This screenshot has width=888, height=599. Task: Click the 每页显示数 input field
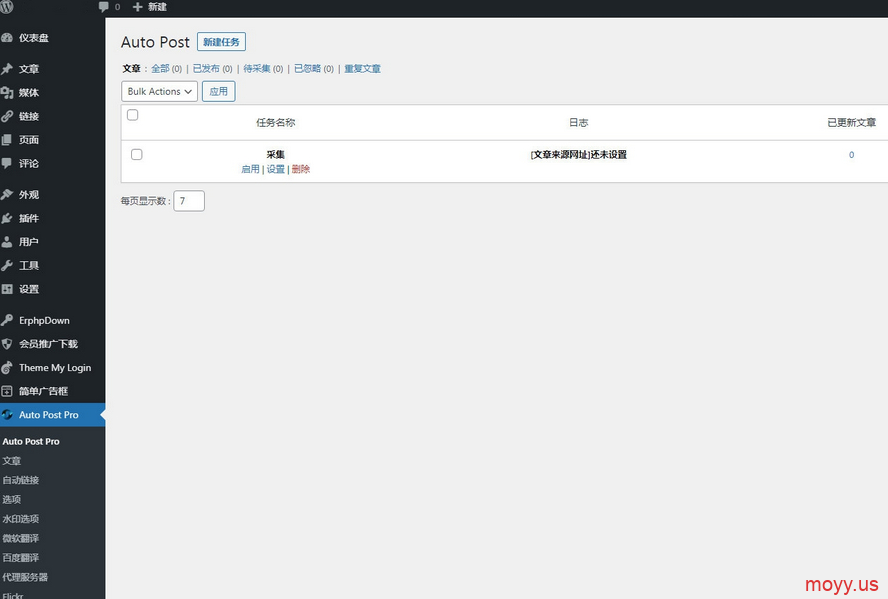(189, 201)
